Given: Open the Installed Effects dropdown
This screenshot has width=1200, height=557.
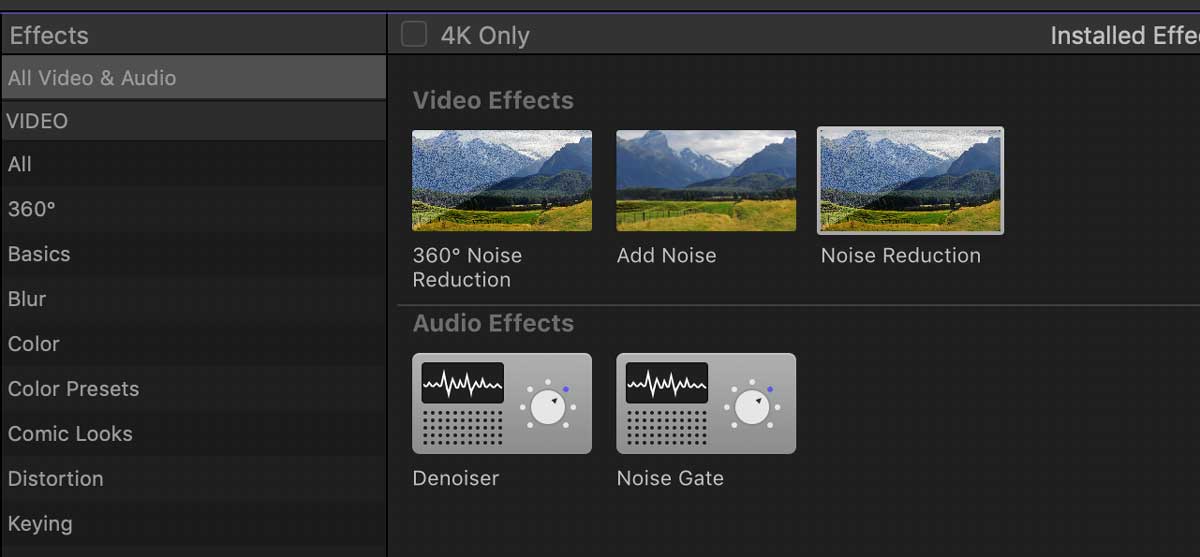Looking at the screenshot, I should coord(1124,35).
